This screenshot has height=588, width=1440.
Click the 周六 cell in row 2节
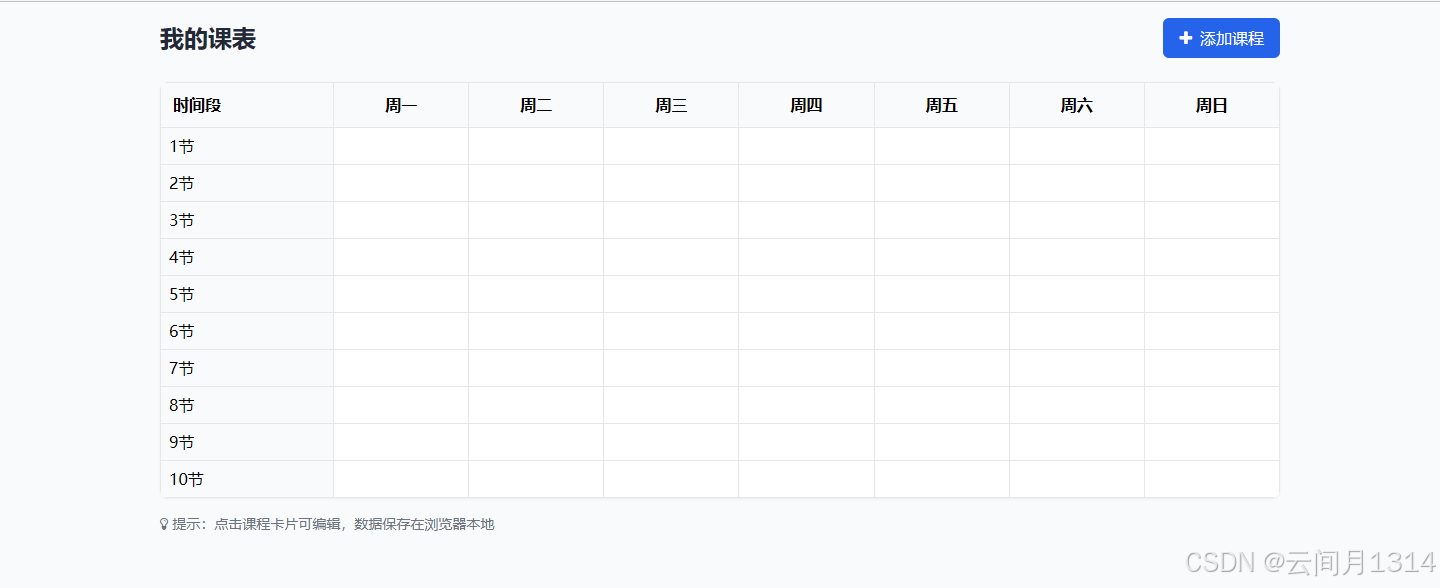pos(1077,183)
